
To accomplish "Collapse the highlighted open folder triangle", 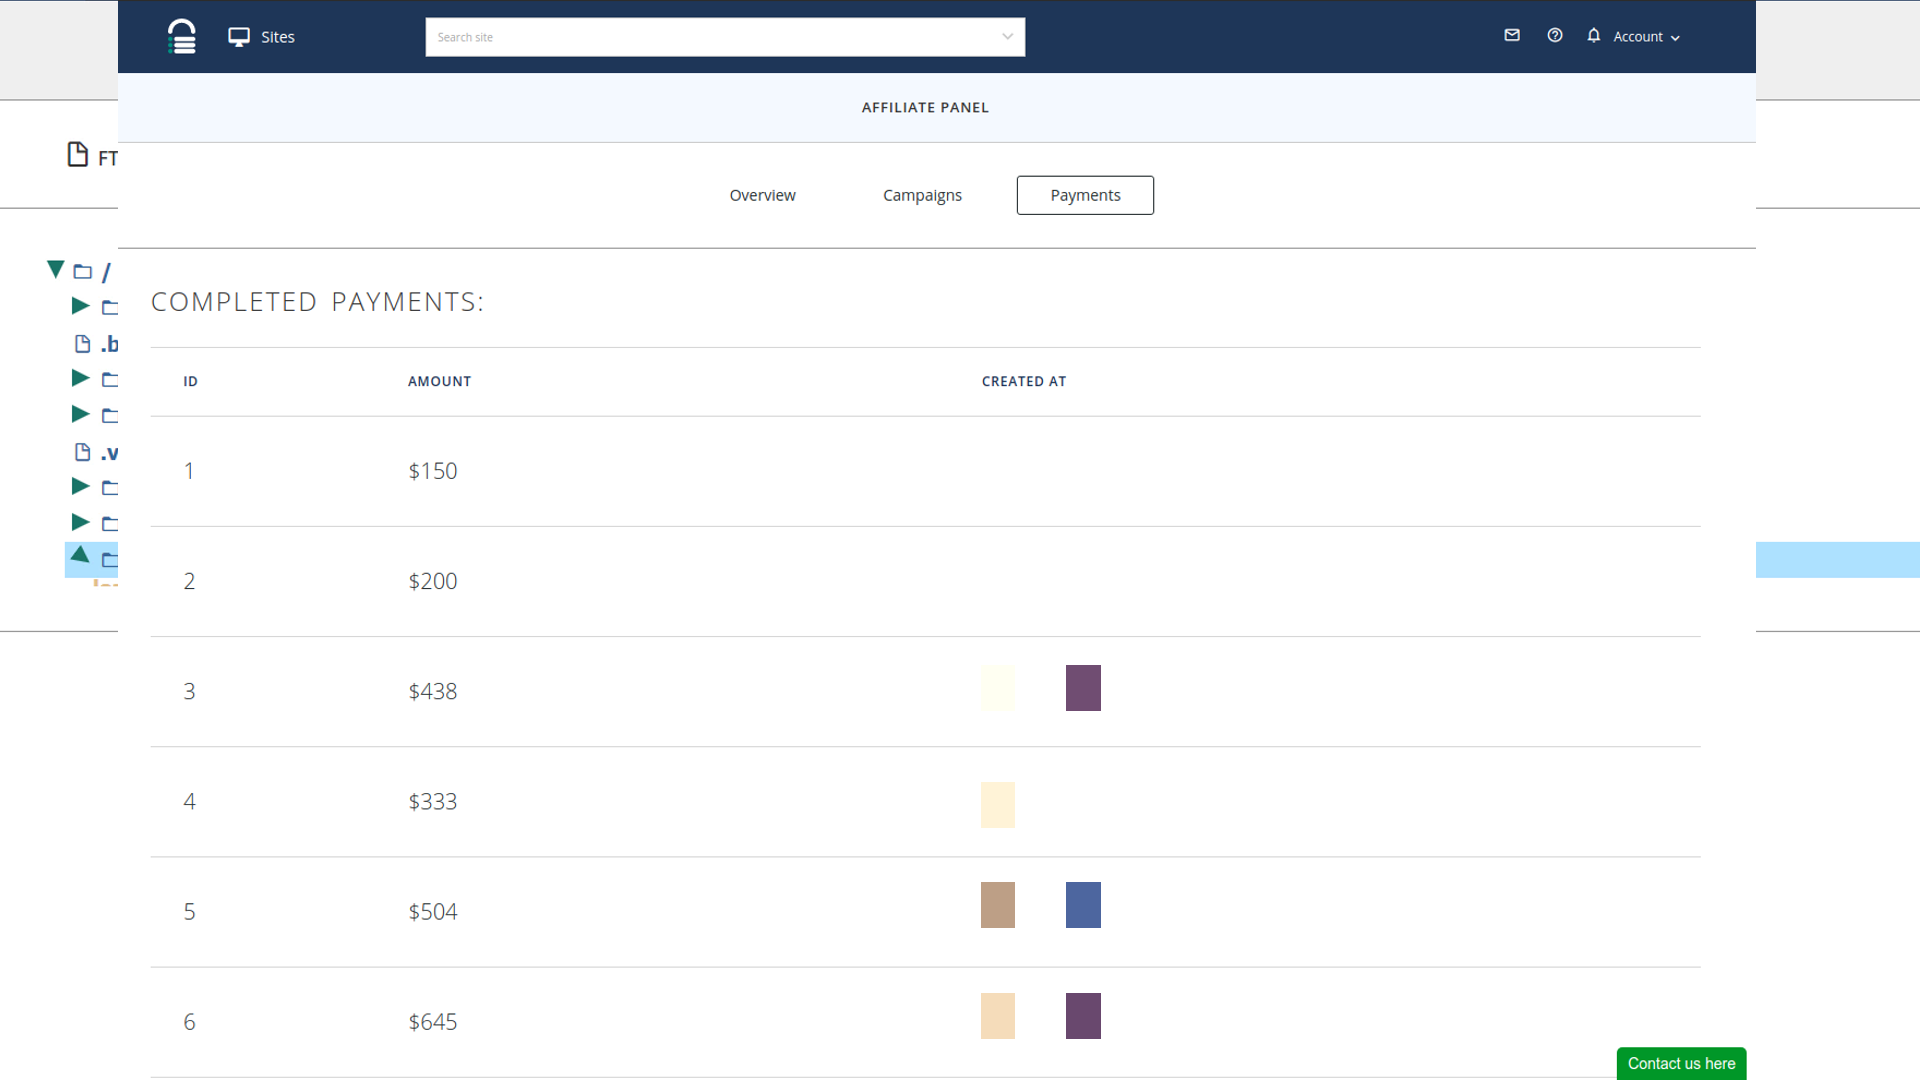I will [x=80, y=555].
